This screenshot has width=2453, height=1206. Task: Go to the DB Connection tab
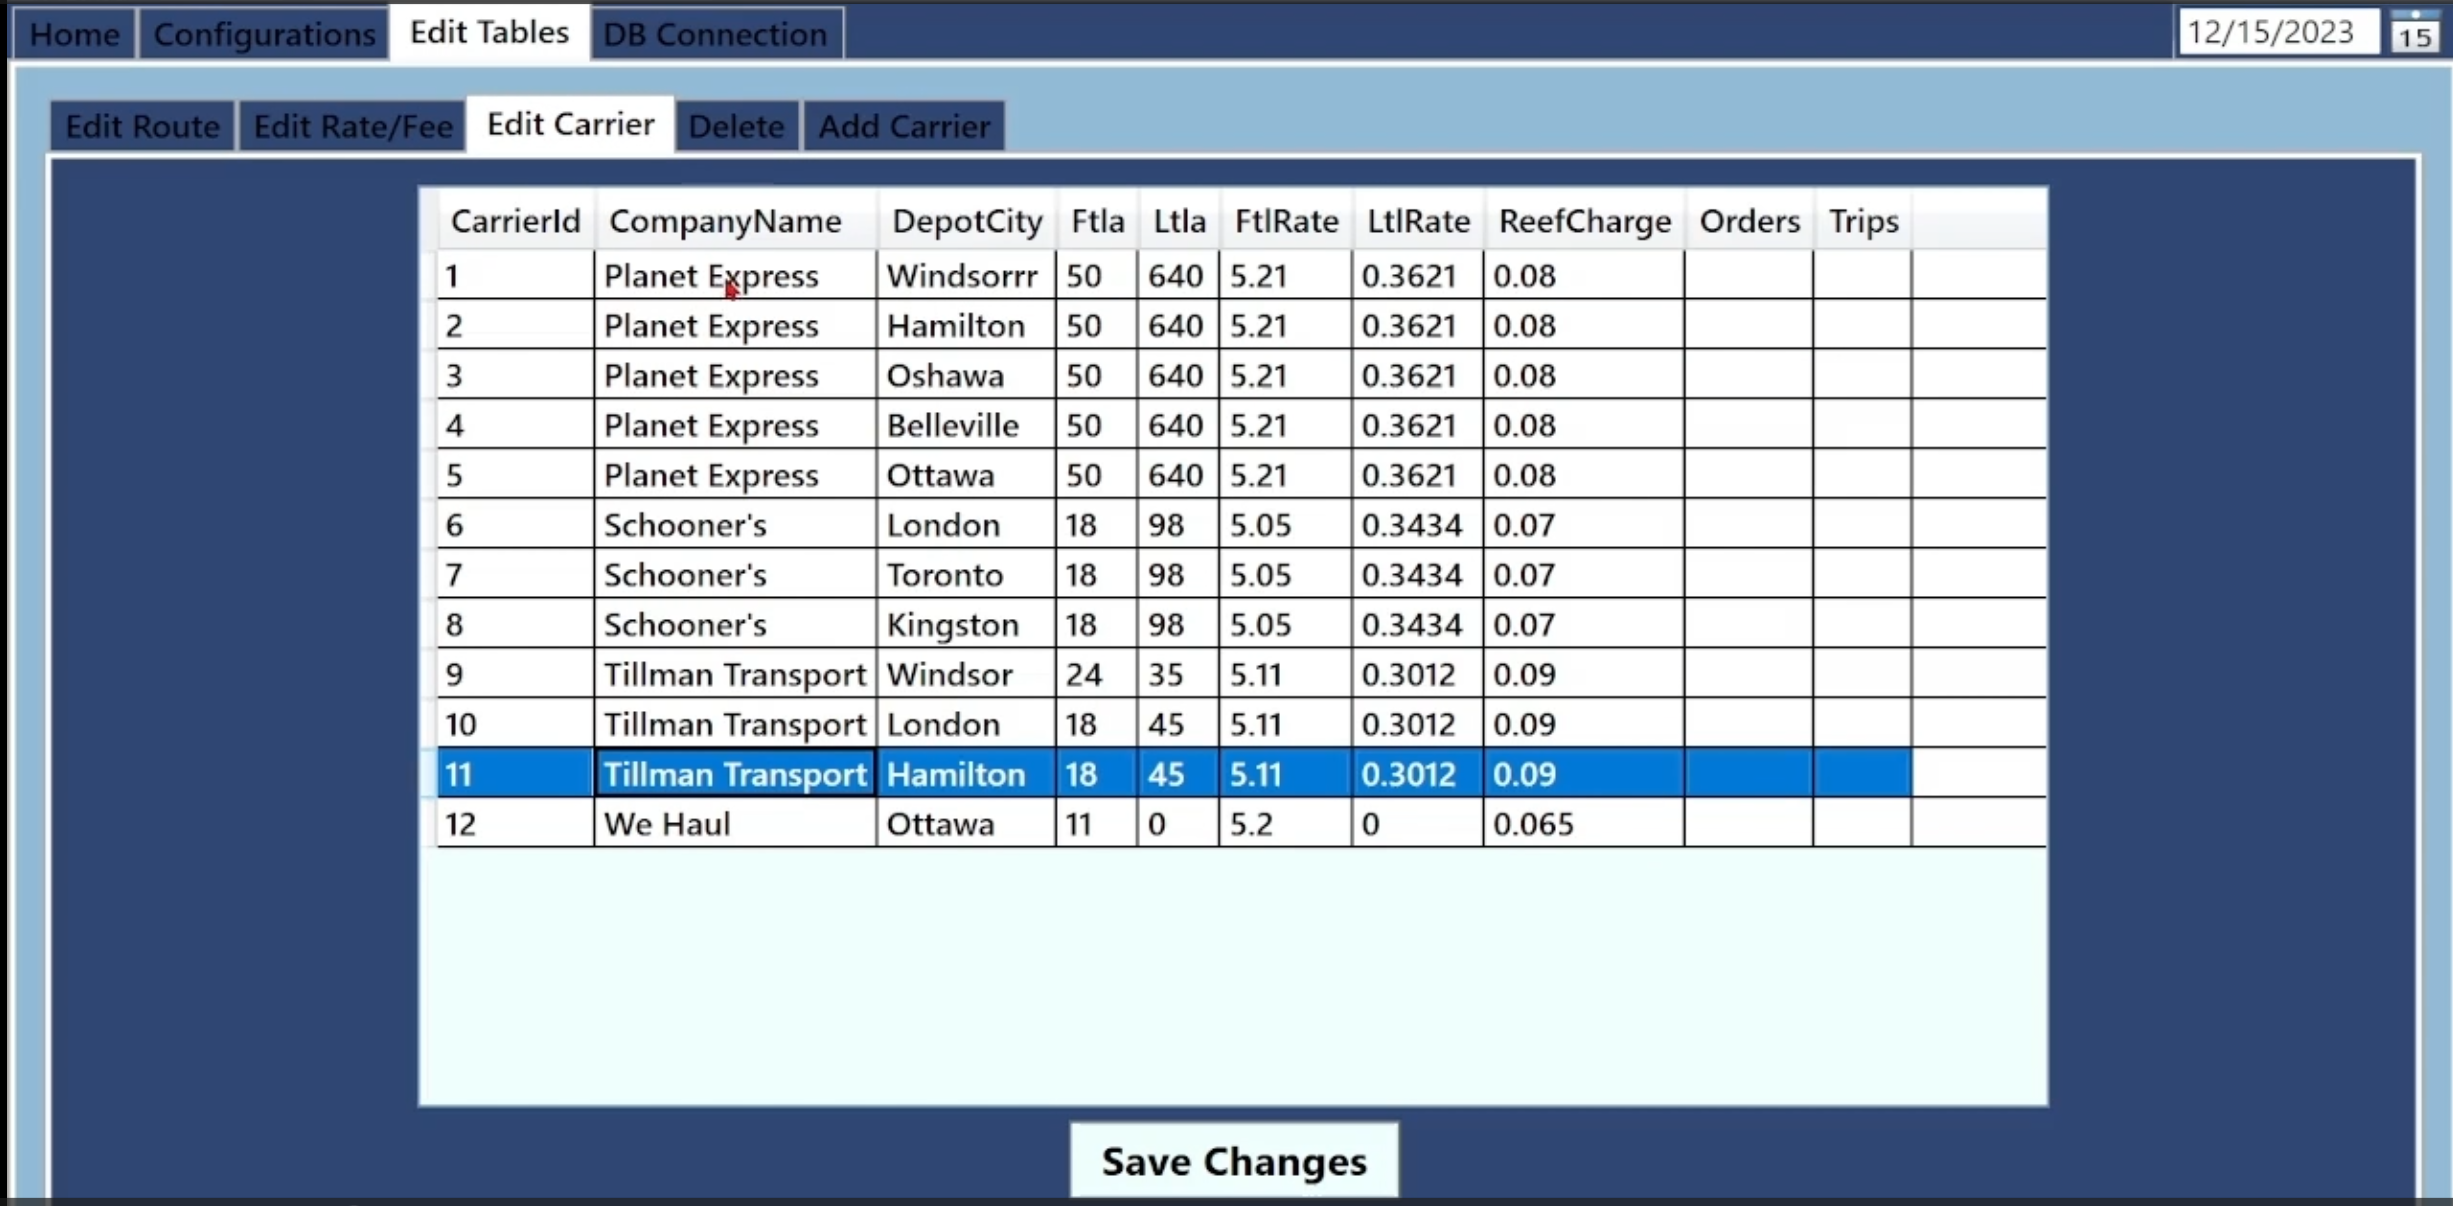(x=715, y=34)
